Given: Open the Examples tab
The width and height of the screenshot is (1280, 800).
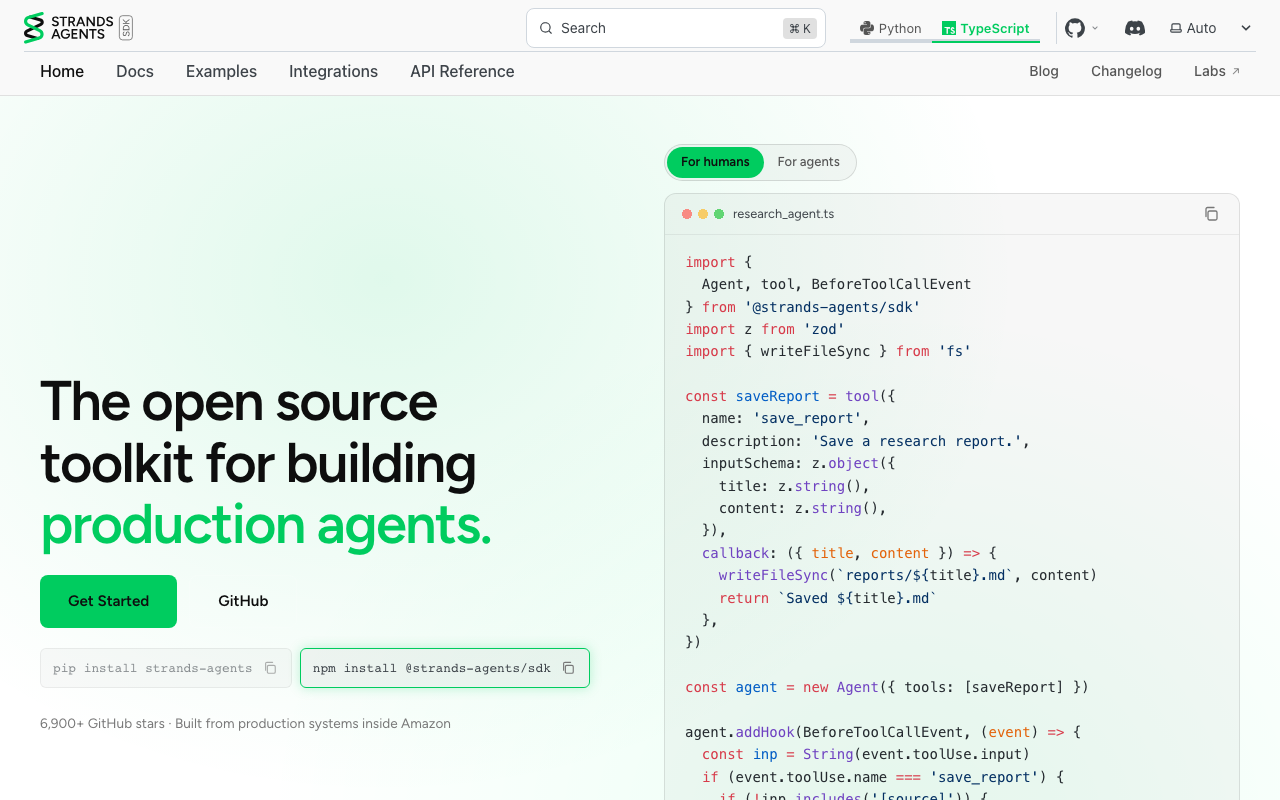Looking at the screenshot, I should 221,71.
